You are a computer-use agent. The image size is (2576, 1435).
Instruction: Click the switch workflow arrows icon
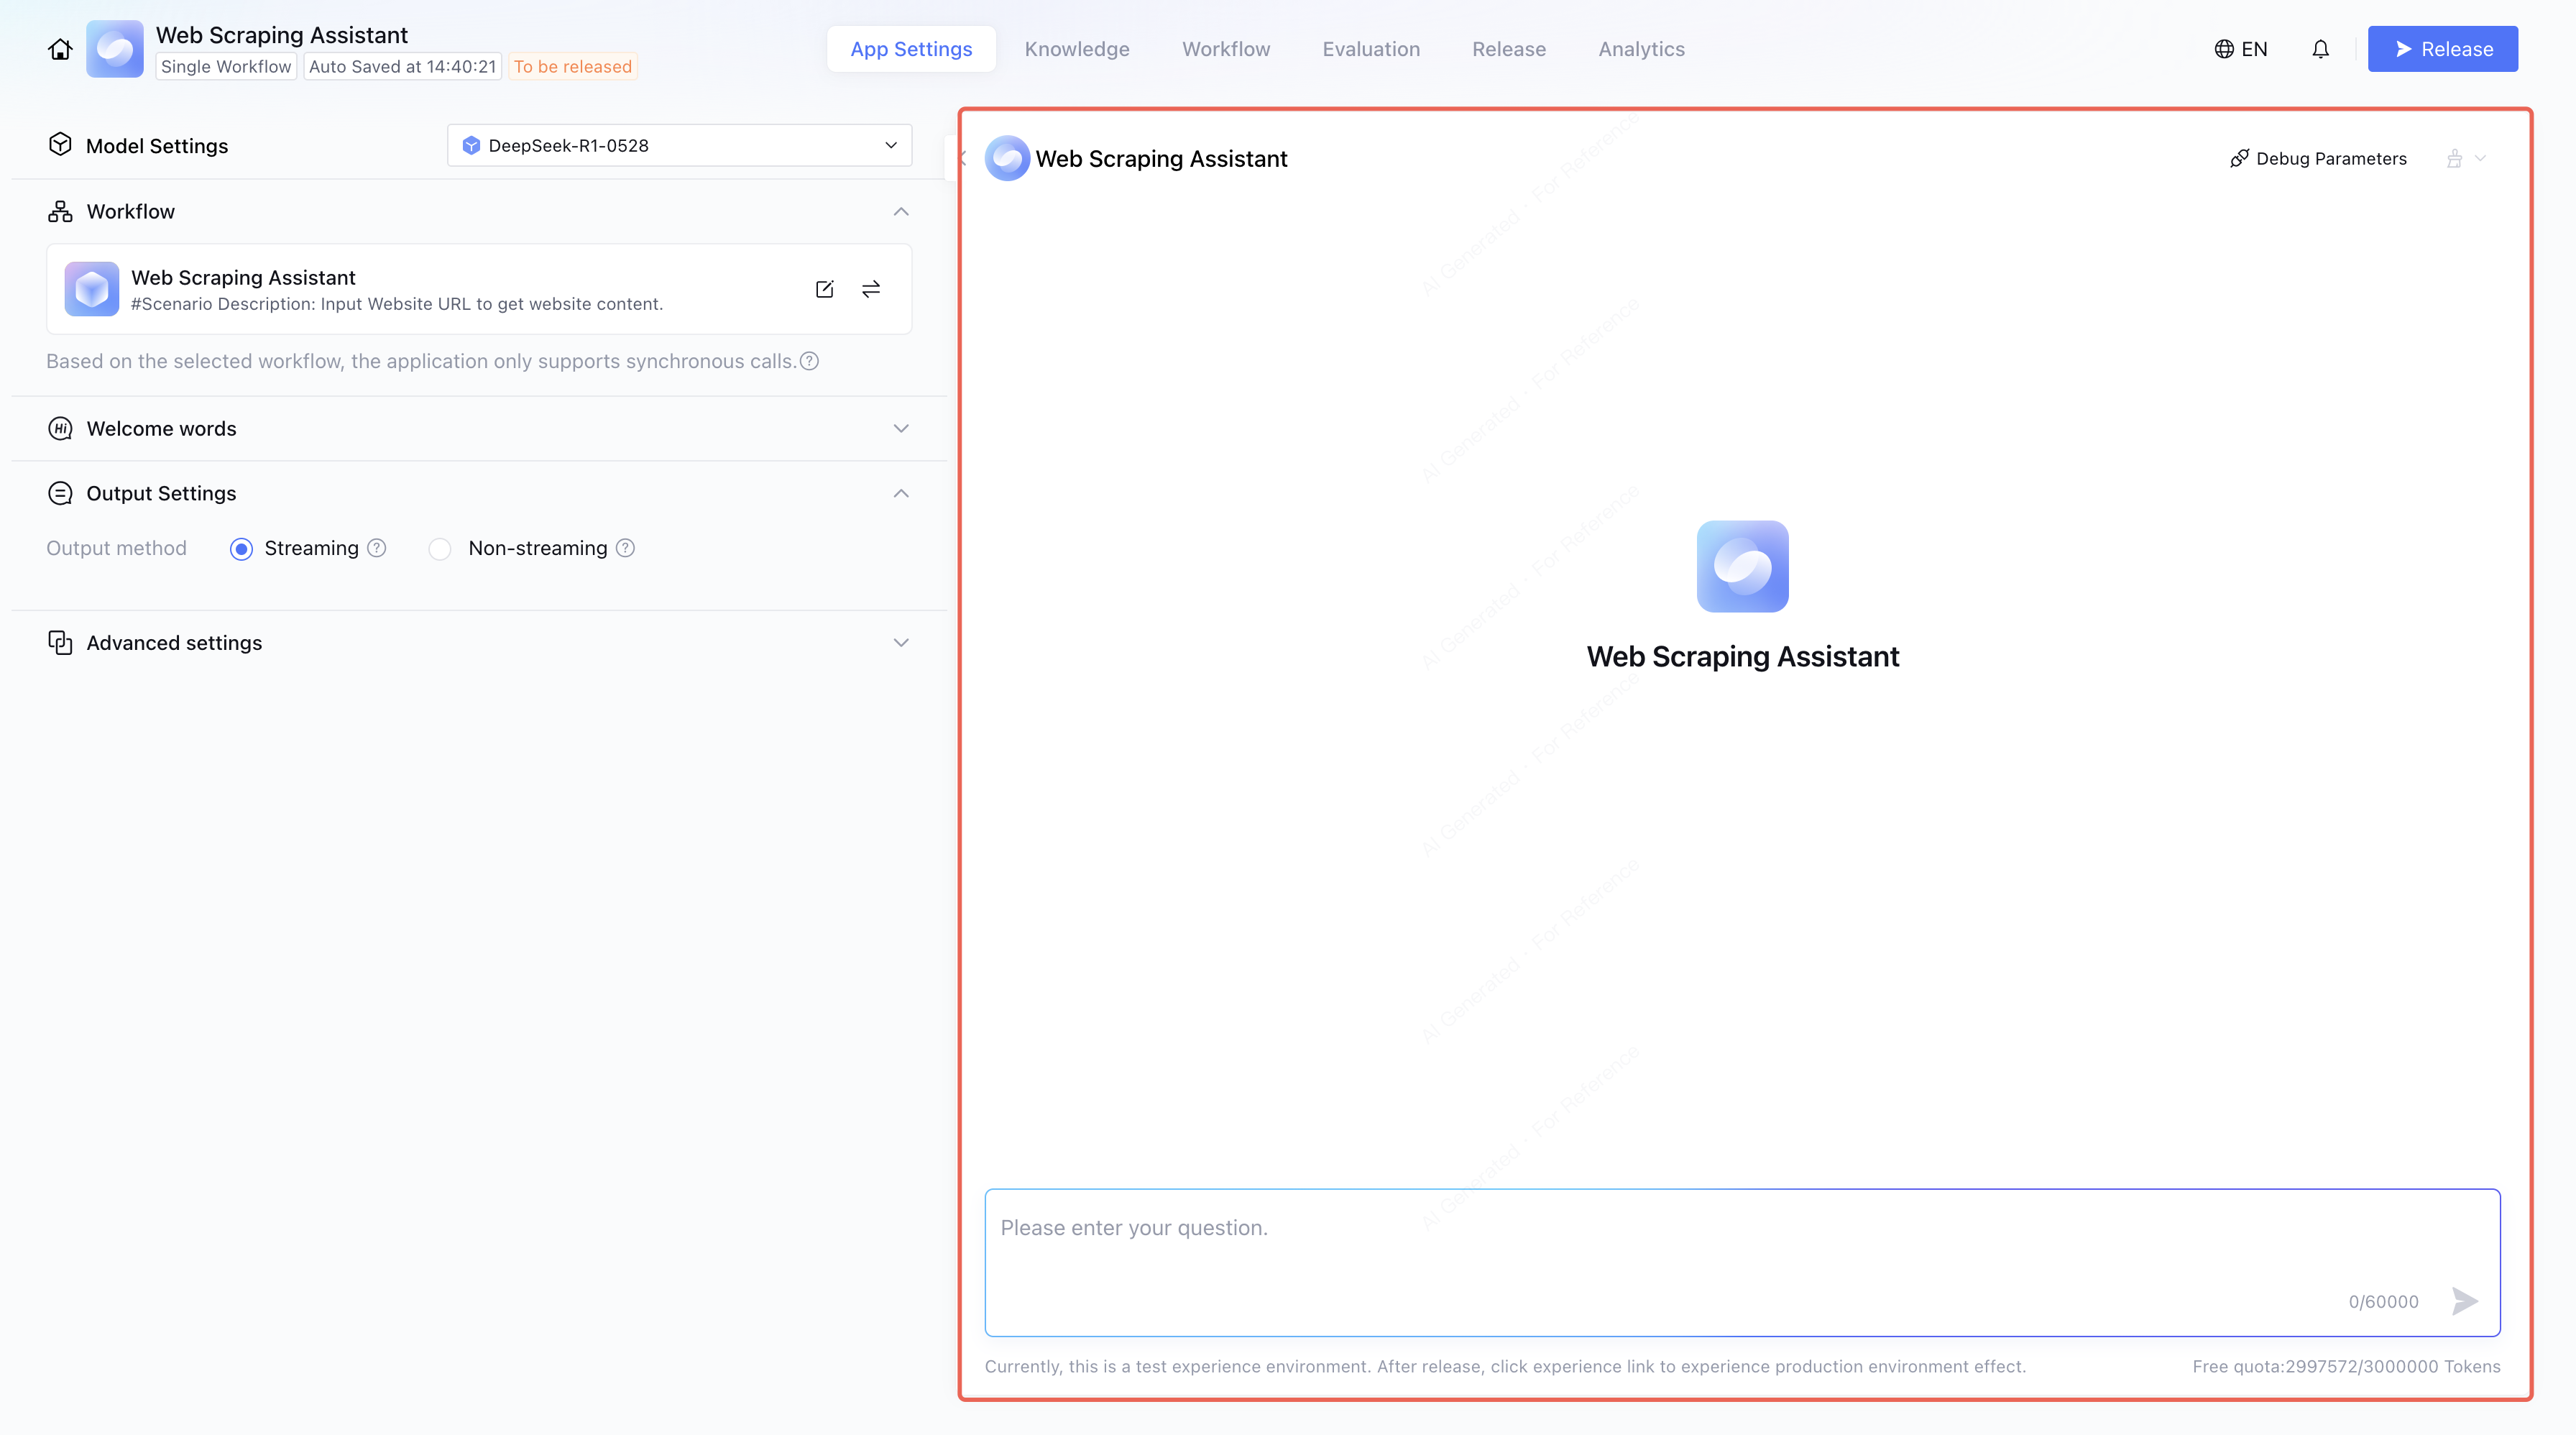pos(871,289)
